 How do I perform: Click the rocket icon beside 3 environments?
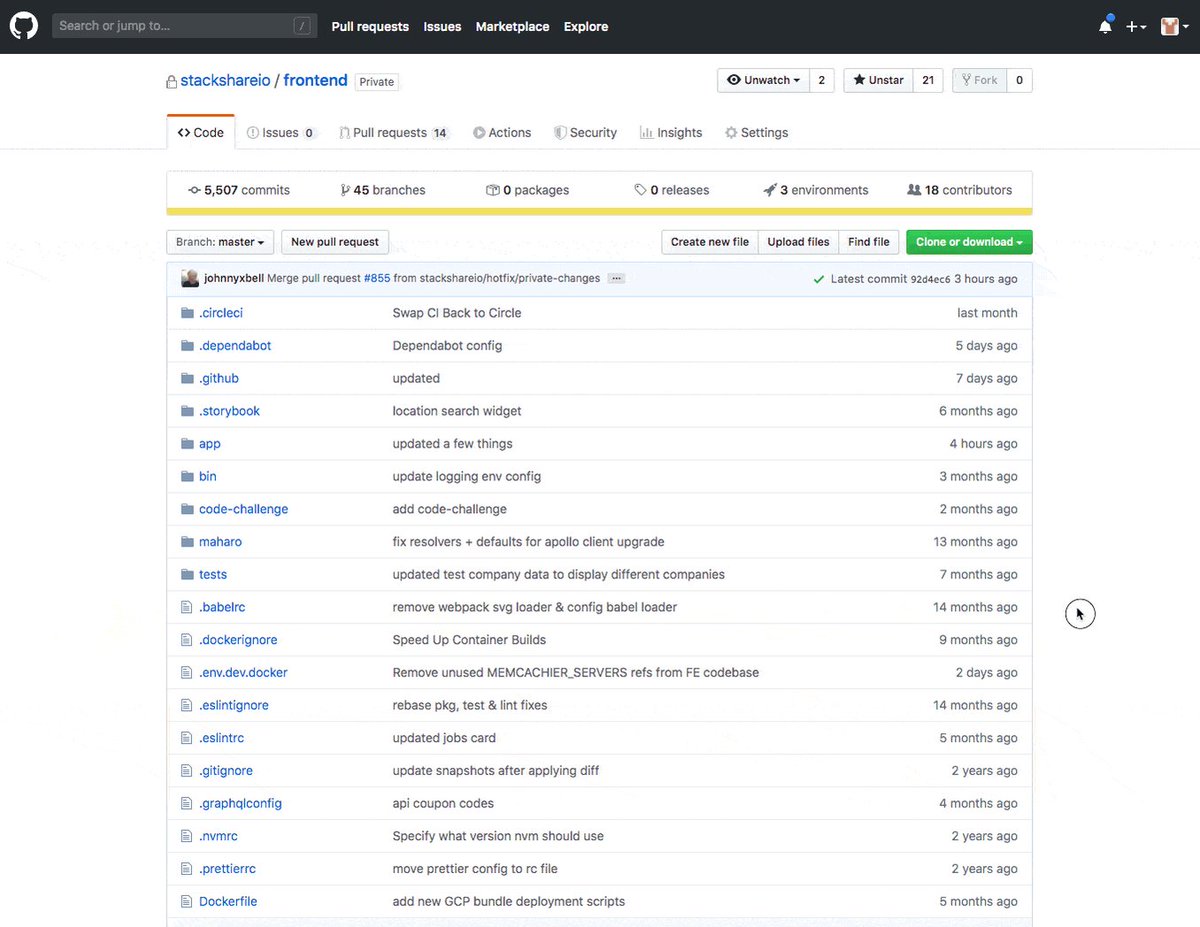coord(771,189)
